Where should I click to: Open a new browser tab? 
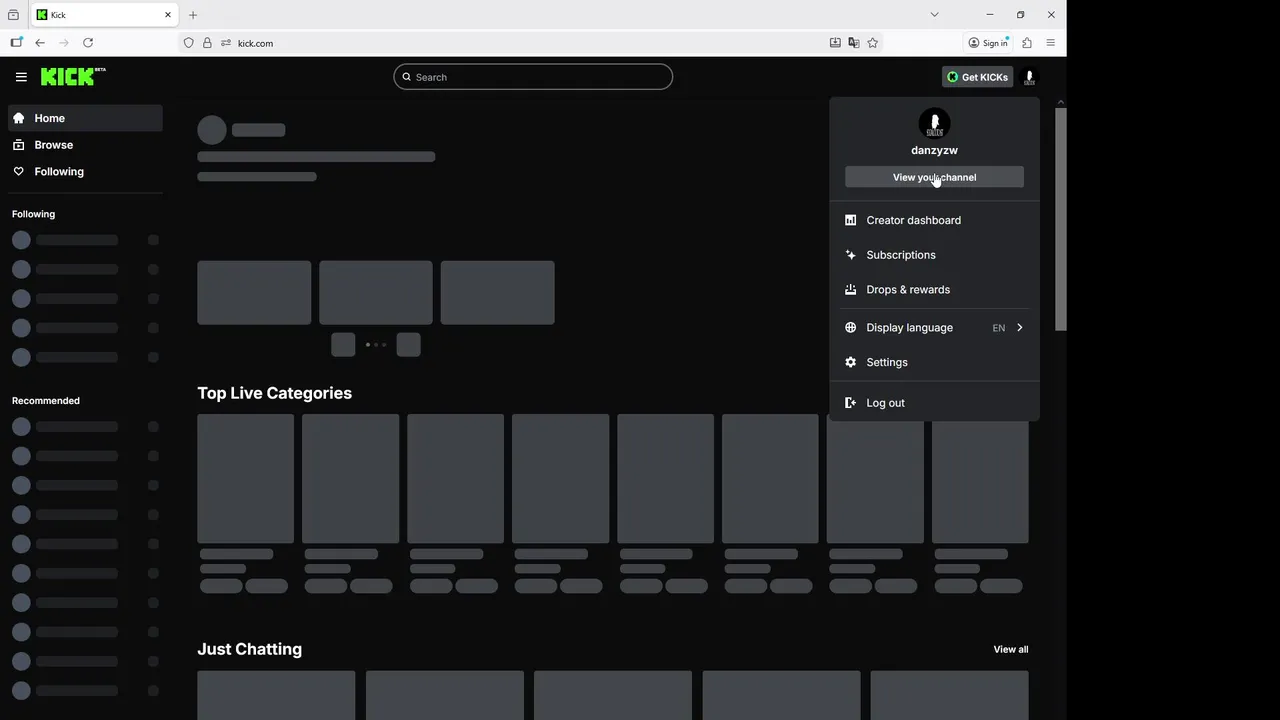(x=193, y=15)
